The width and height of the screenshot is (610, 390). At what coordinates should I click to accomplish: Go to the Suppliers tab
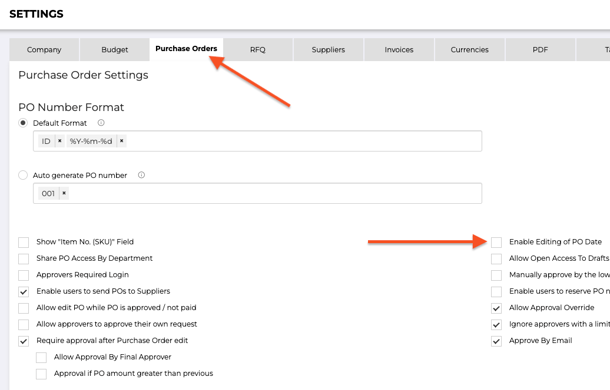click(x=328, y=49)
